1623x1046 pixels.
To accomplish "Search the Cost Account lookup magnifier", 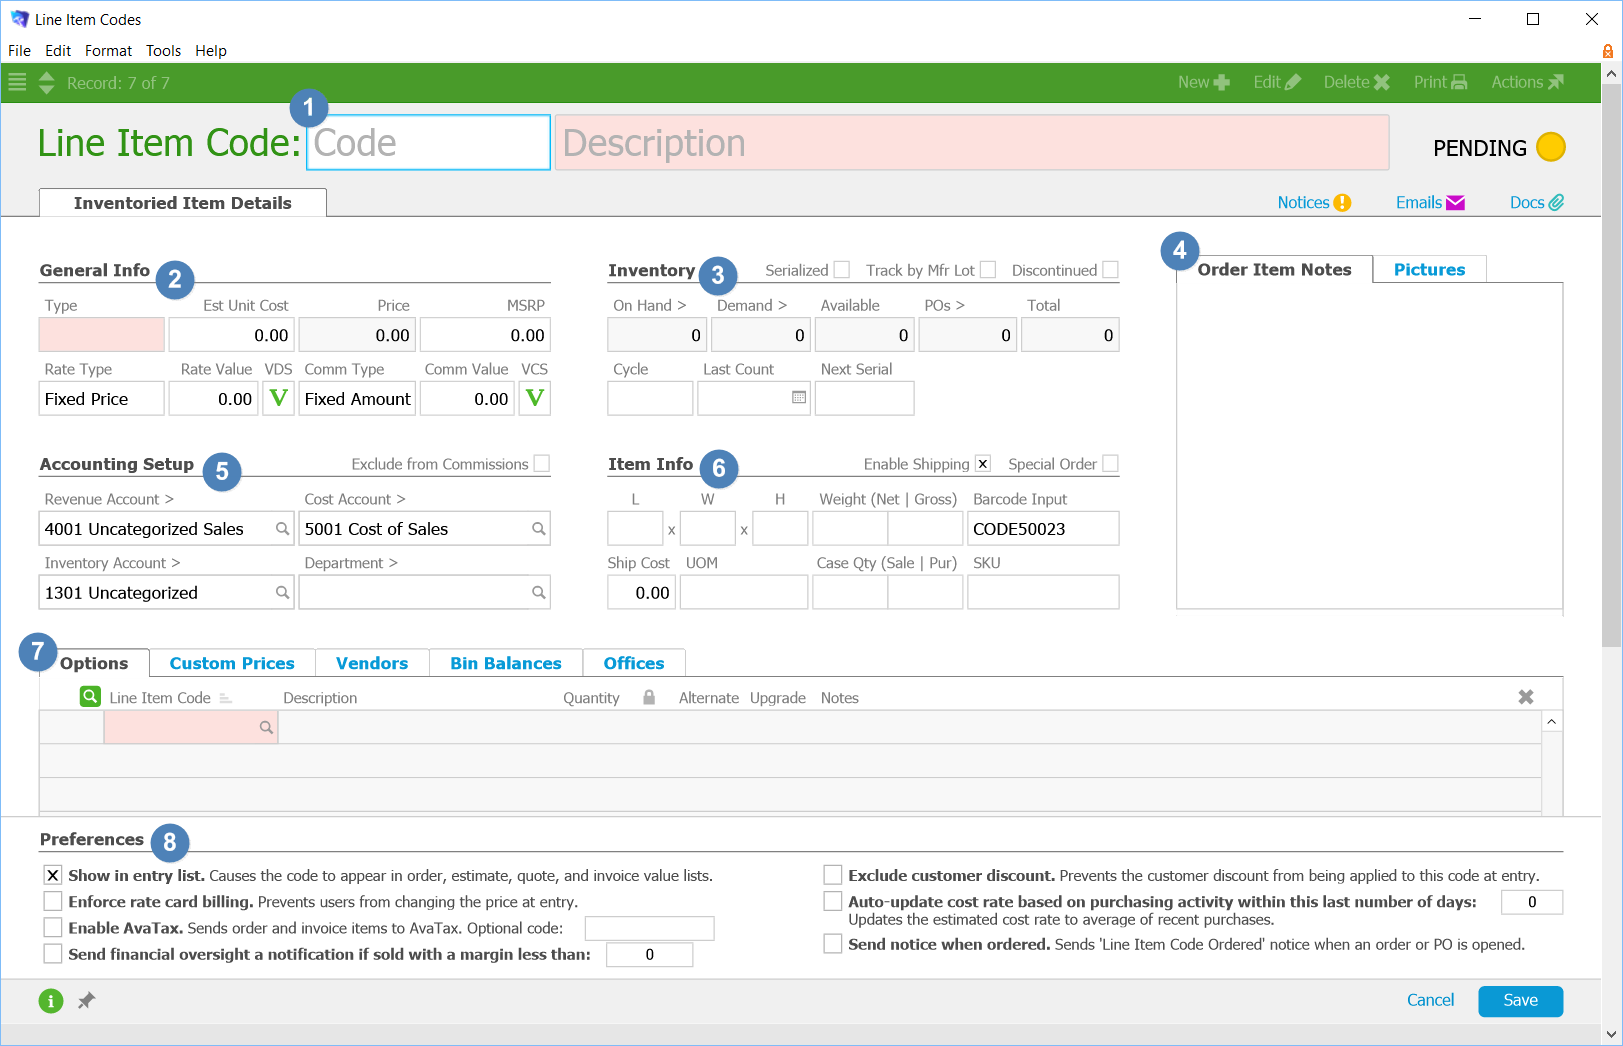I will coord(539,529).
